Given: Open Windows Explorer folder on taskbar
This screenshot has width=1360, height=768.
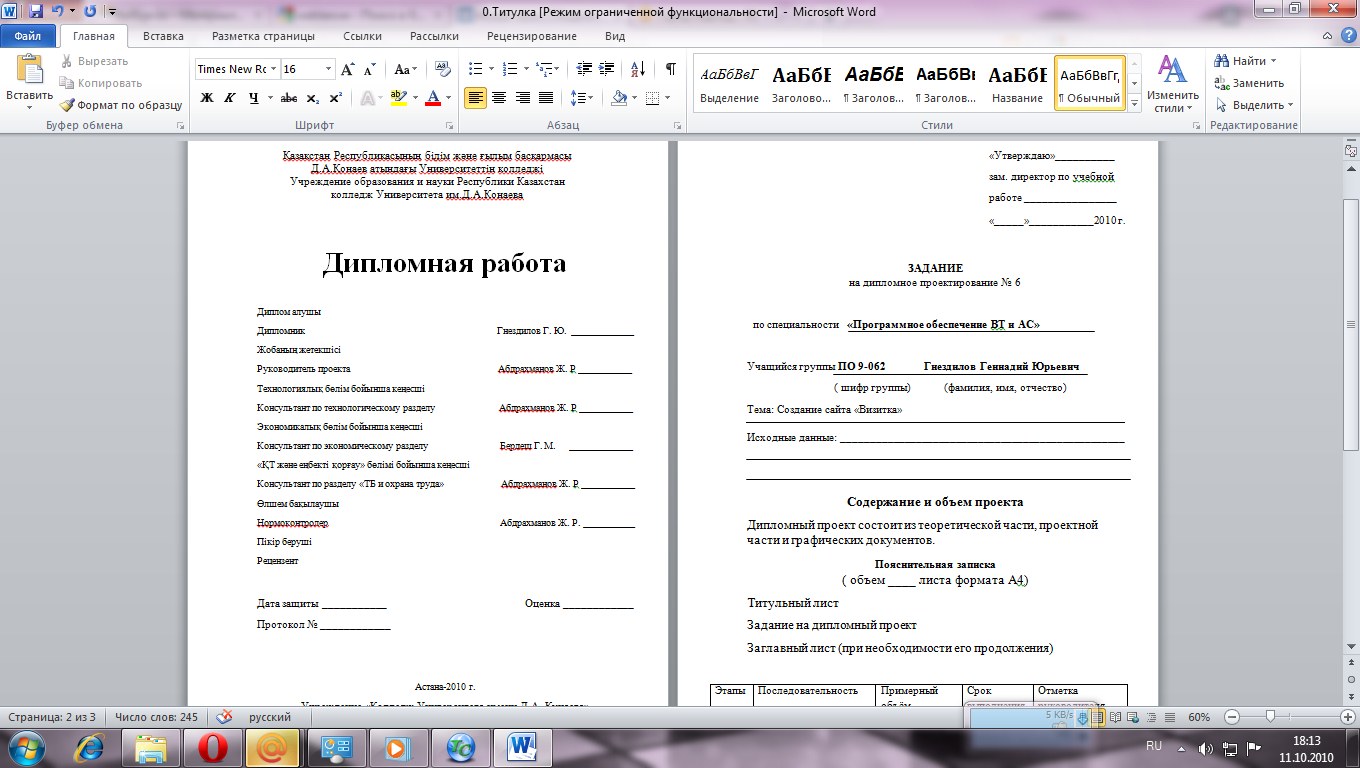Looking at the screenshot, I should pyautogui.click(x=151, y=747).
